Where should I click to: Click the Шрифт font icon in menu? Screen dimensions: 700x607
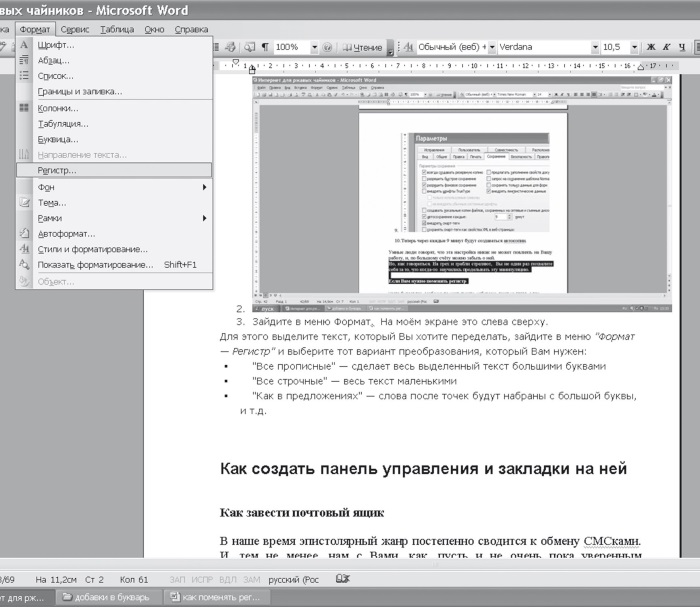24,45
